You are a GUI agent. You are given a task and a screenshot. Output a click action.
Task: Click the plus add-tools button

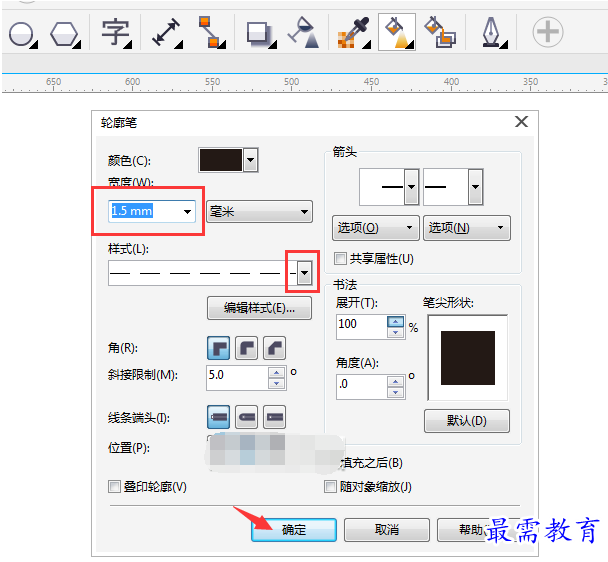548,32
